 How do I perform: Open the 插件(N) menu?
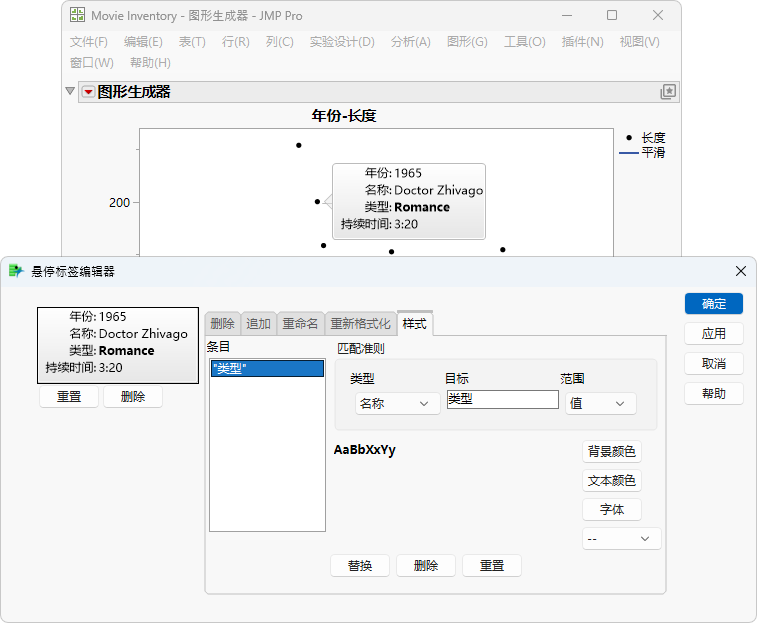583,42
